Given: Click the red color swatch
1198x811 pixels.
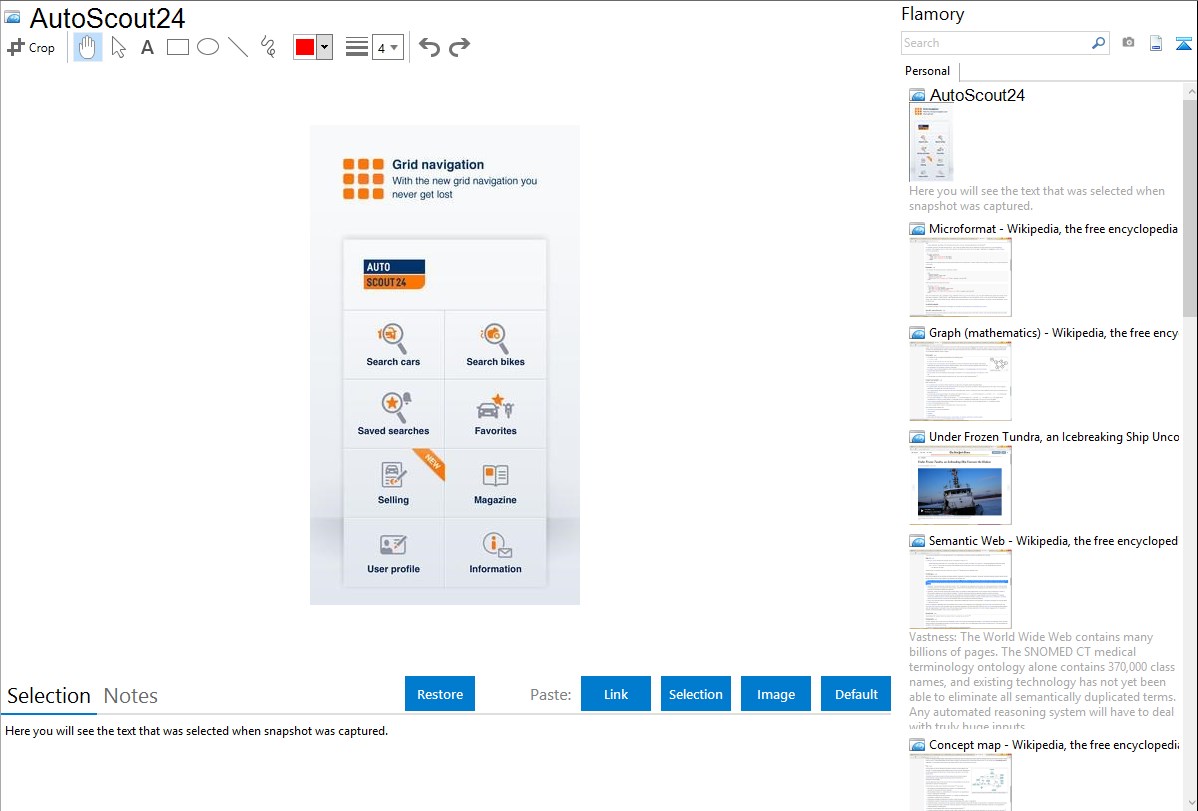Looking at the screenshot, I should 305,47.
